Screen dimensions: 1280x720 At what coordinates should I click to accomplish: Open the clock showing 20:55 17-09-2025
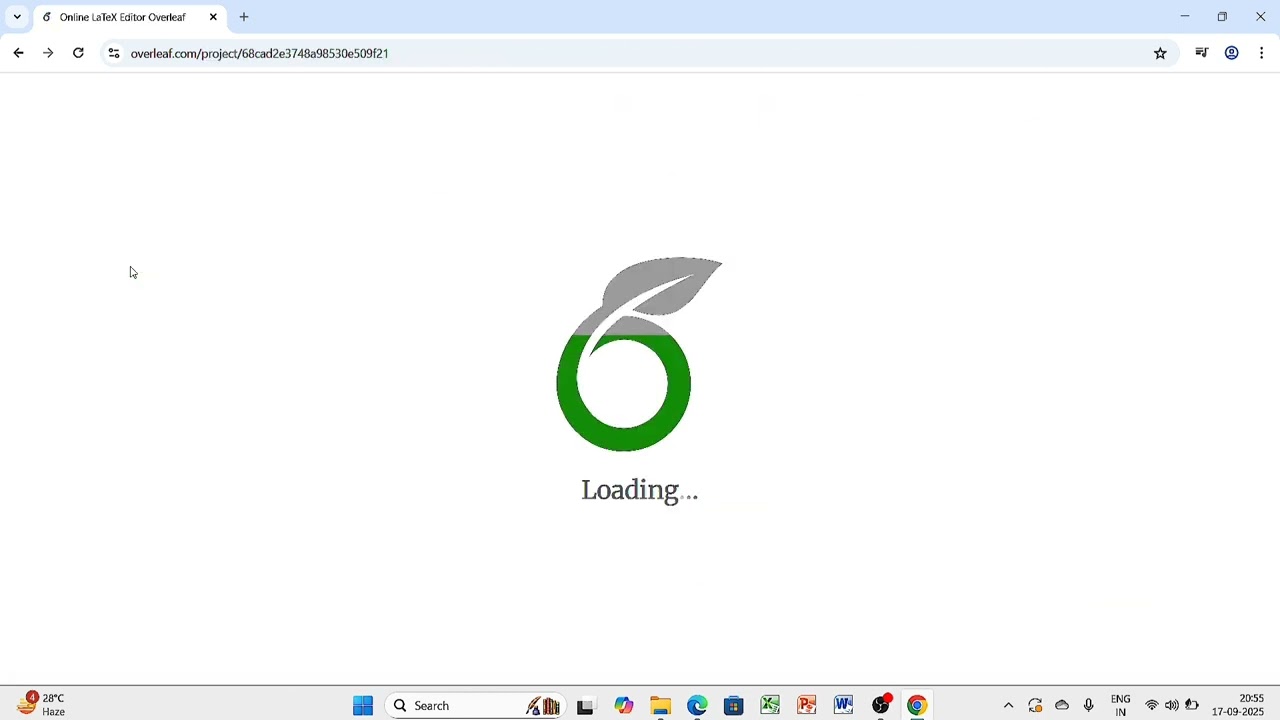[x=1238, y=705]
